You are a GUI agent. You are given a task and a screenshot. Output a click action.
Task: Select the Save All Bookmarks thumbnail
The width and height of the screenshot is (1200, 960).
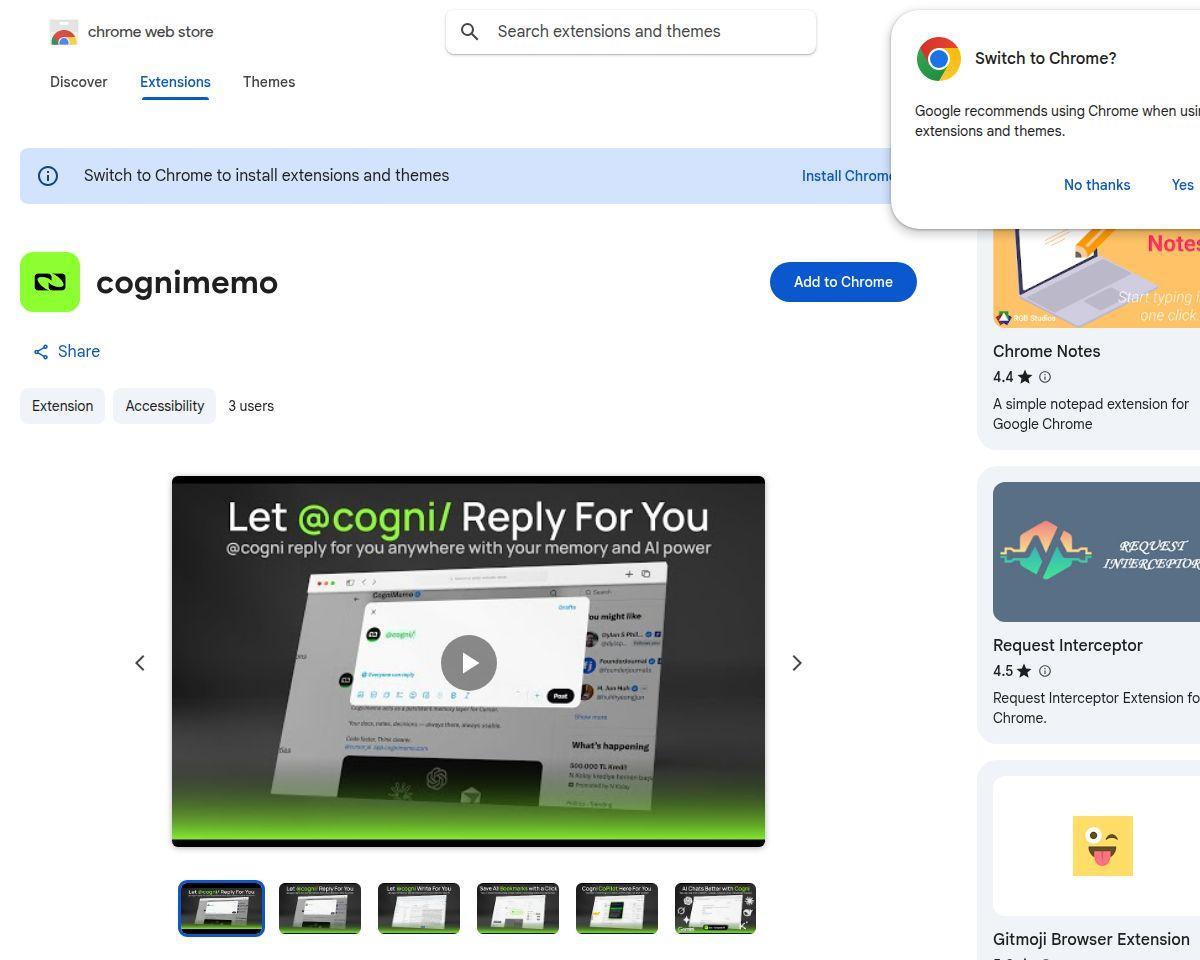pyautogui.click(x=518, y=908)
